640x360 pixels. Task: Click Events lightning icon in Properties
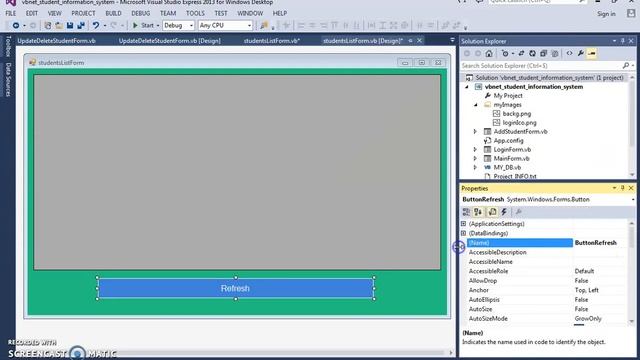click(x=504, y=212)
